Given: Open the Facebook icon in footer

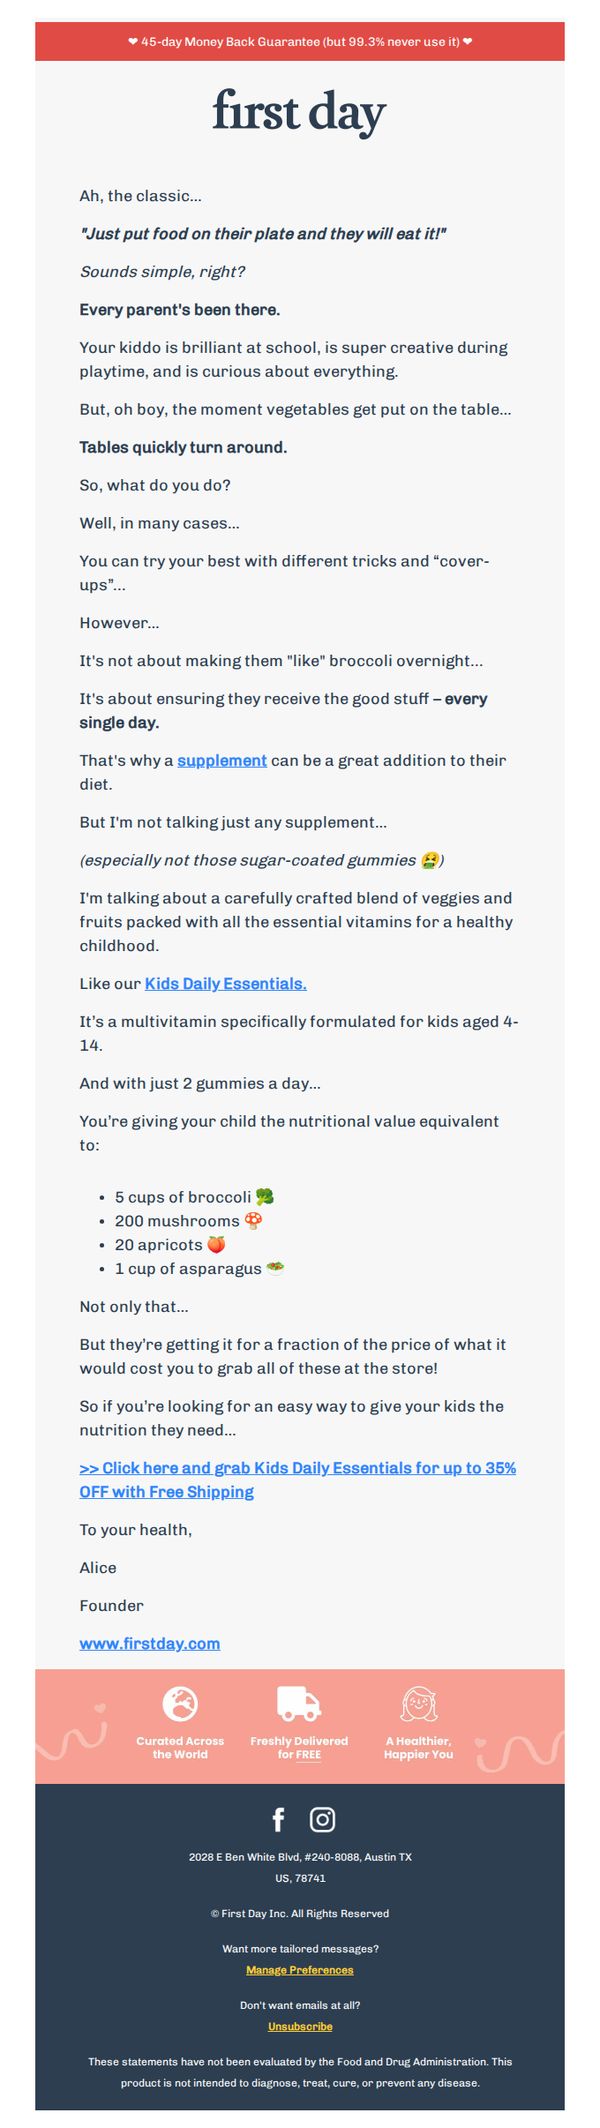Looking at the screenshot, I should coord(278,1819).
